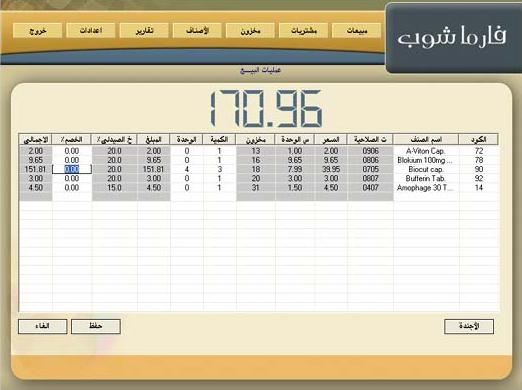Select the A-Viton Cap. item name cell

click(x=426, y=151)
